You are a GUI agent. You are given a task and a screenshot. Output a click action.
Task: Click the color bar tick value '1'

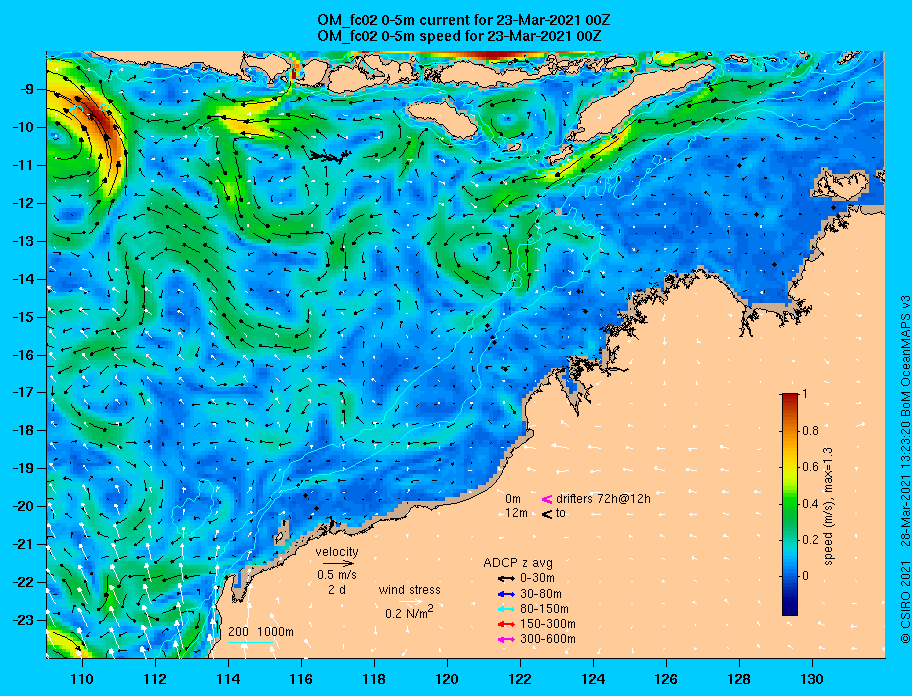(805, 394)
